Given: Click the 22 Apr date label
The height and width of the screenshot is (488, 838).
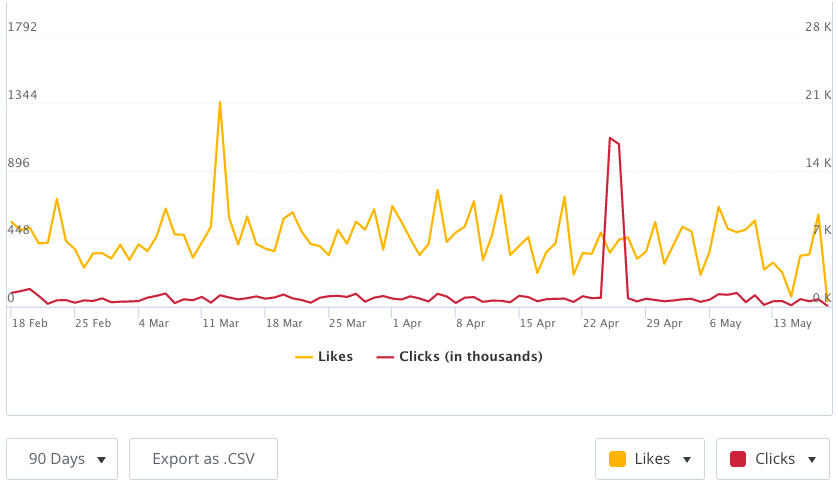Looking at the screenshot, I should pos(602,323).
